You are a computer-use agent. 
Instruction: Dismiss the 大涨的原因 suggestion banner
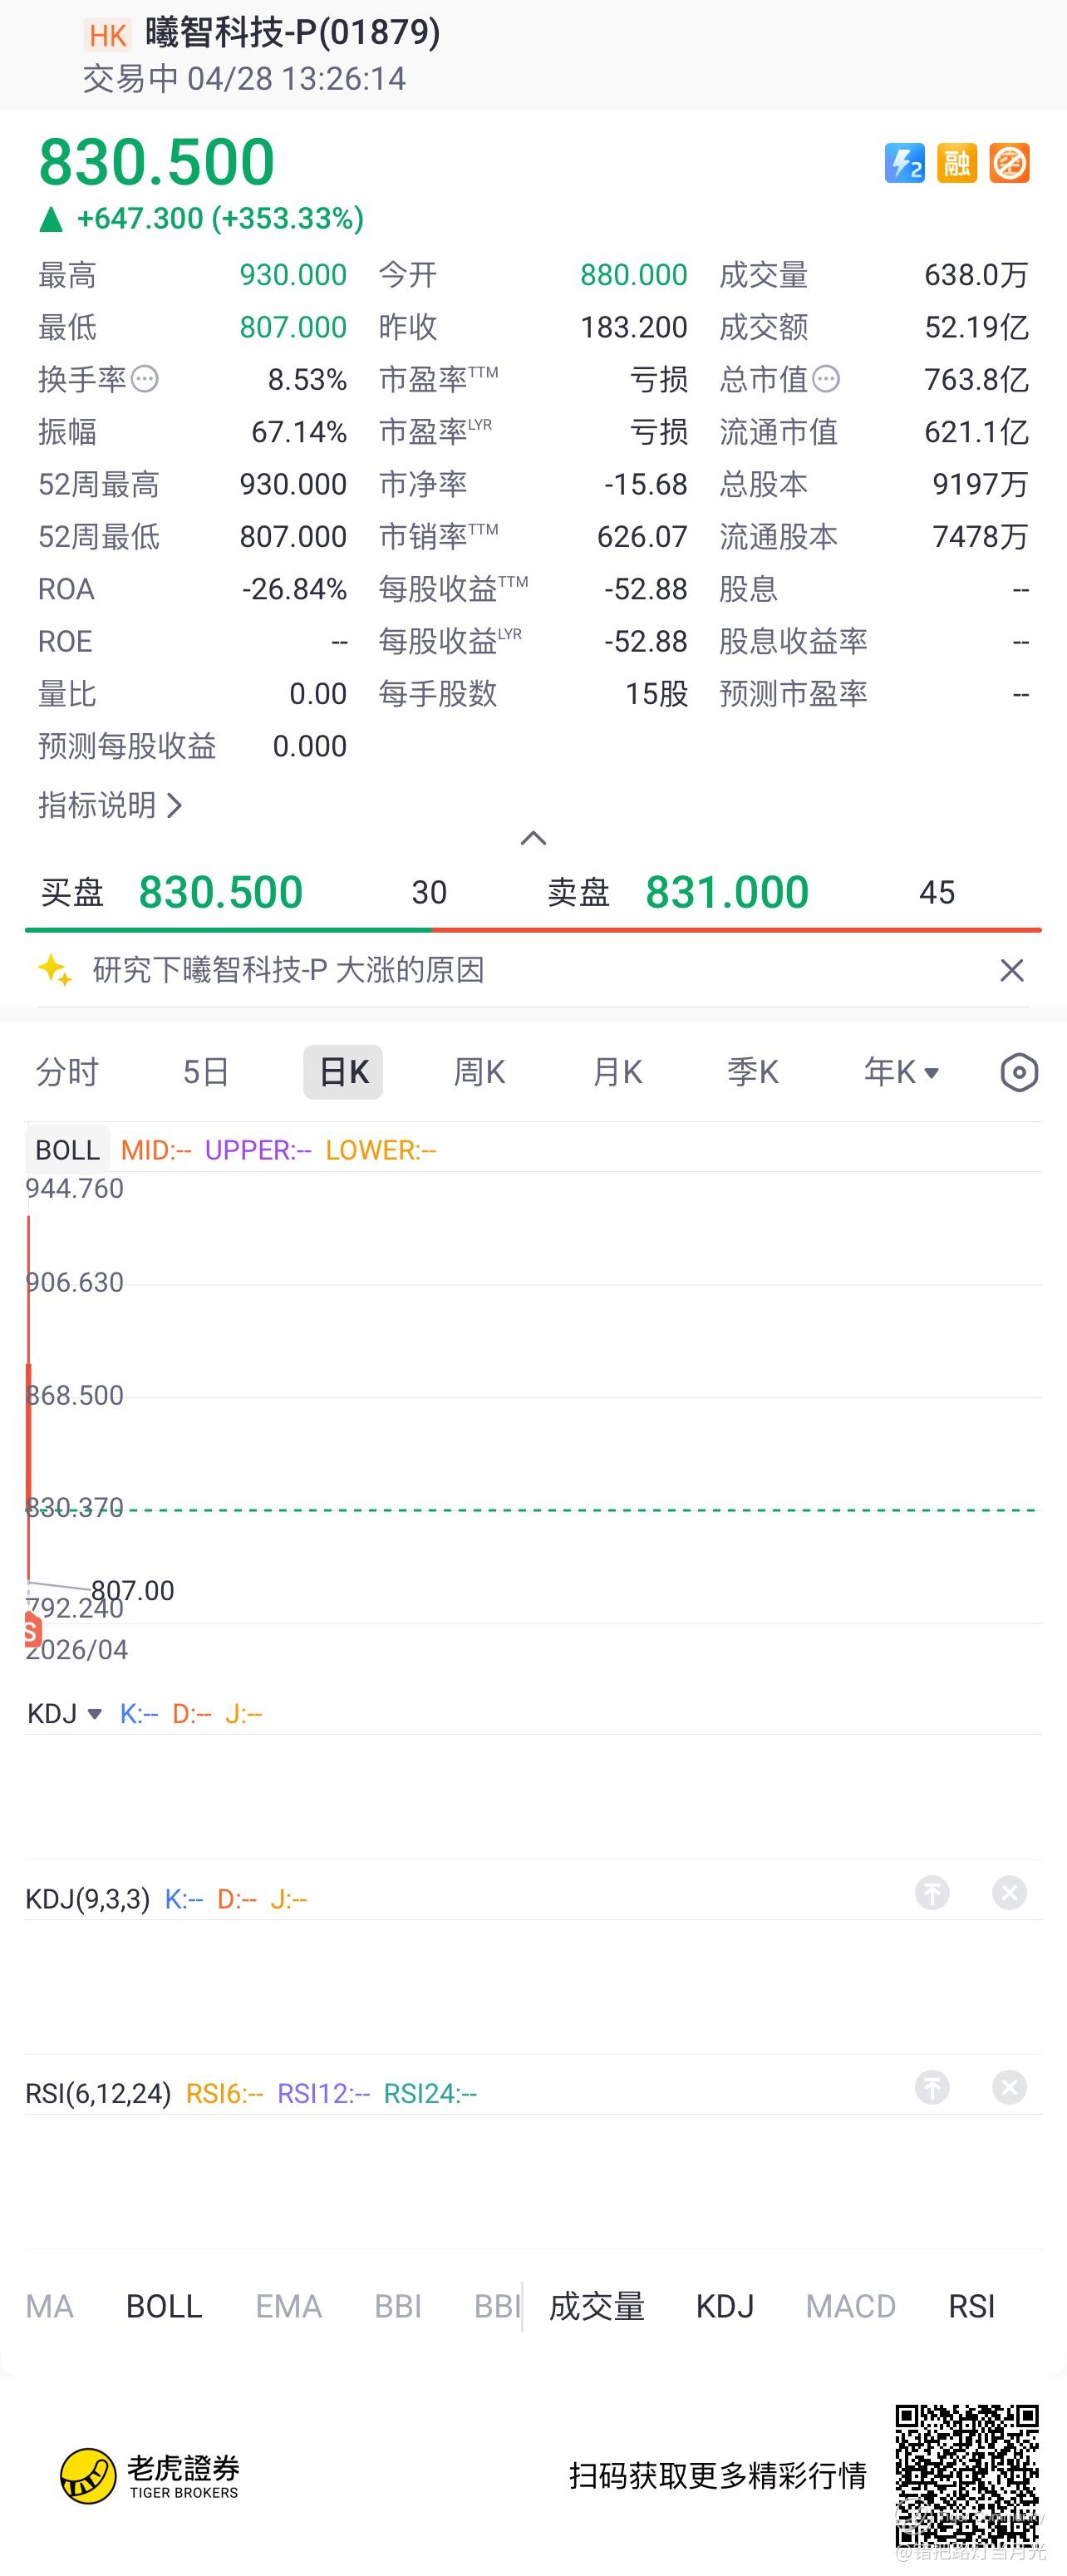point(1012,970)
